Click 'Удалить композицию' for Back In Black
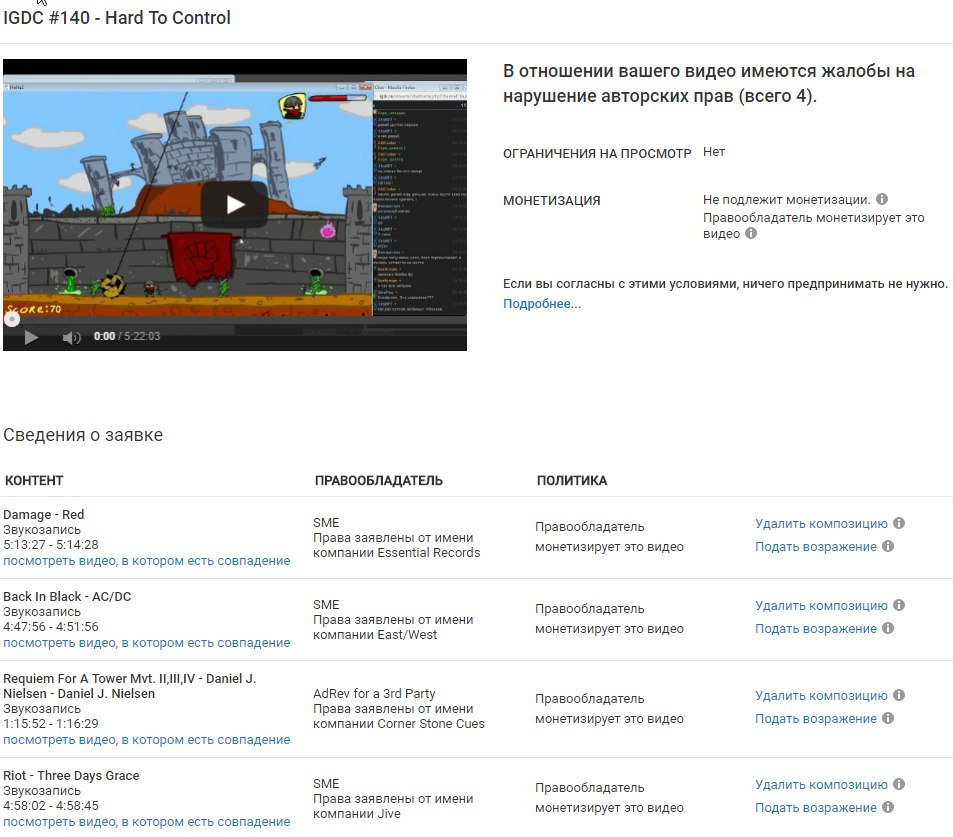Image resolution: width=953 pixels, height=837 pixels. (x=821, y=605)
